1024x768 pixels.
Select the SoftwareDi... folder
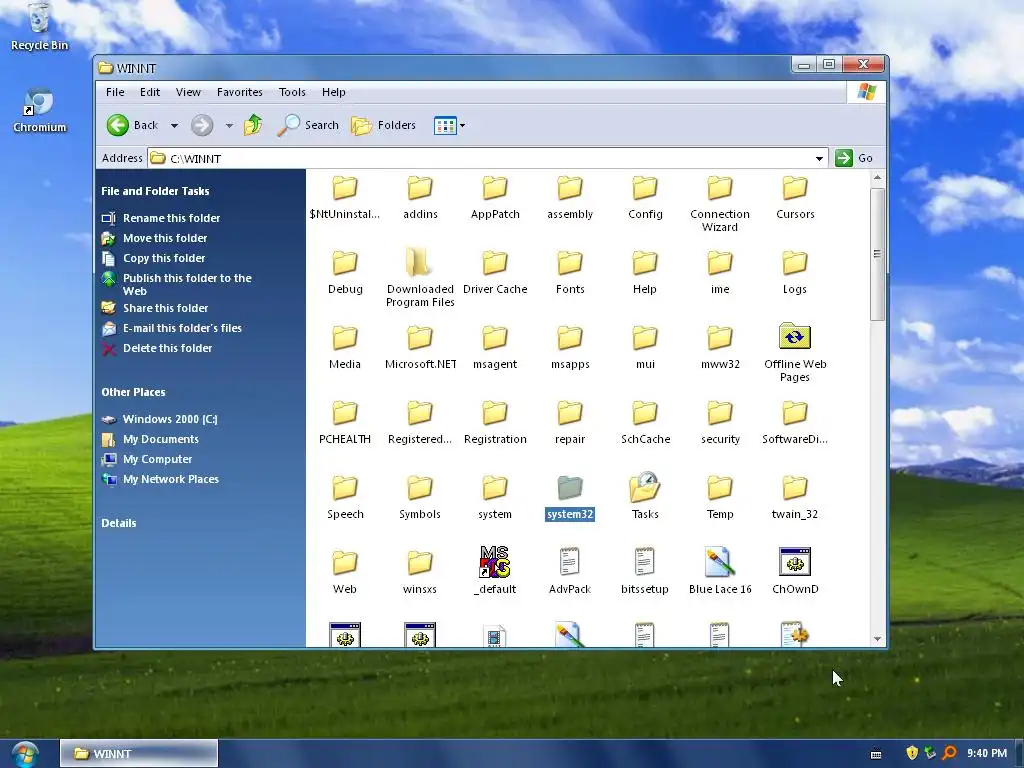coord(795,422)
